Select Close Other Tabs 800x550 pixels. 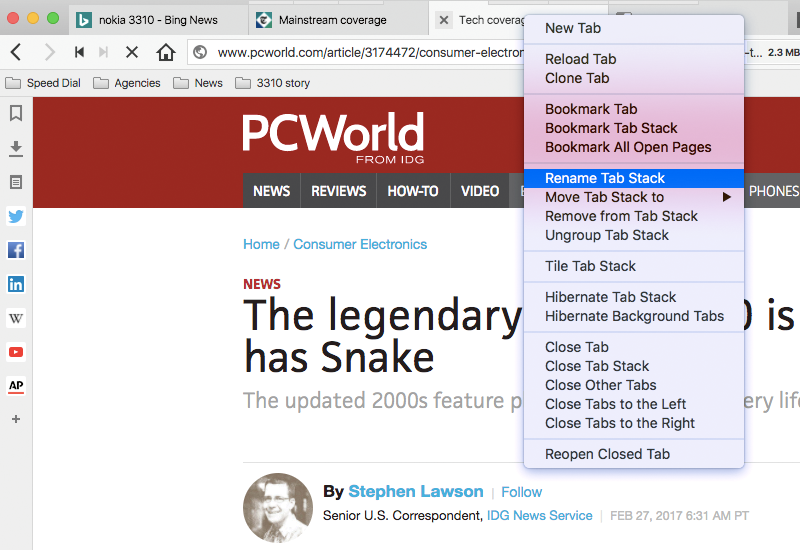pyautogui.click(x=634, y=385)
